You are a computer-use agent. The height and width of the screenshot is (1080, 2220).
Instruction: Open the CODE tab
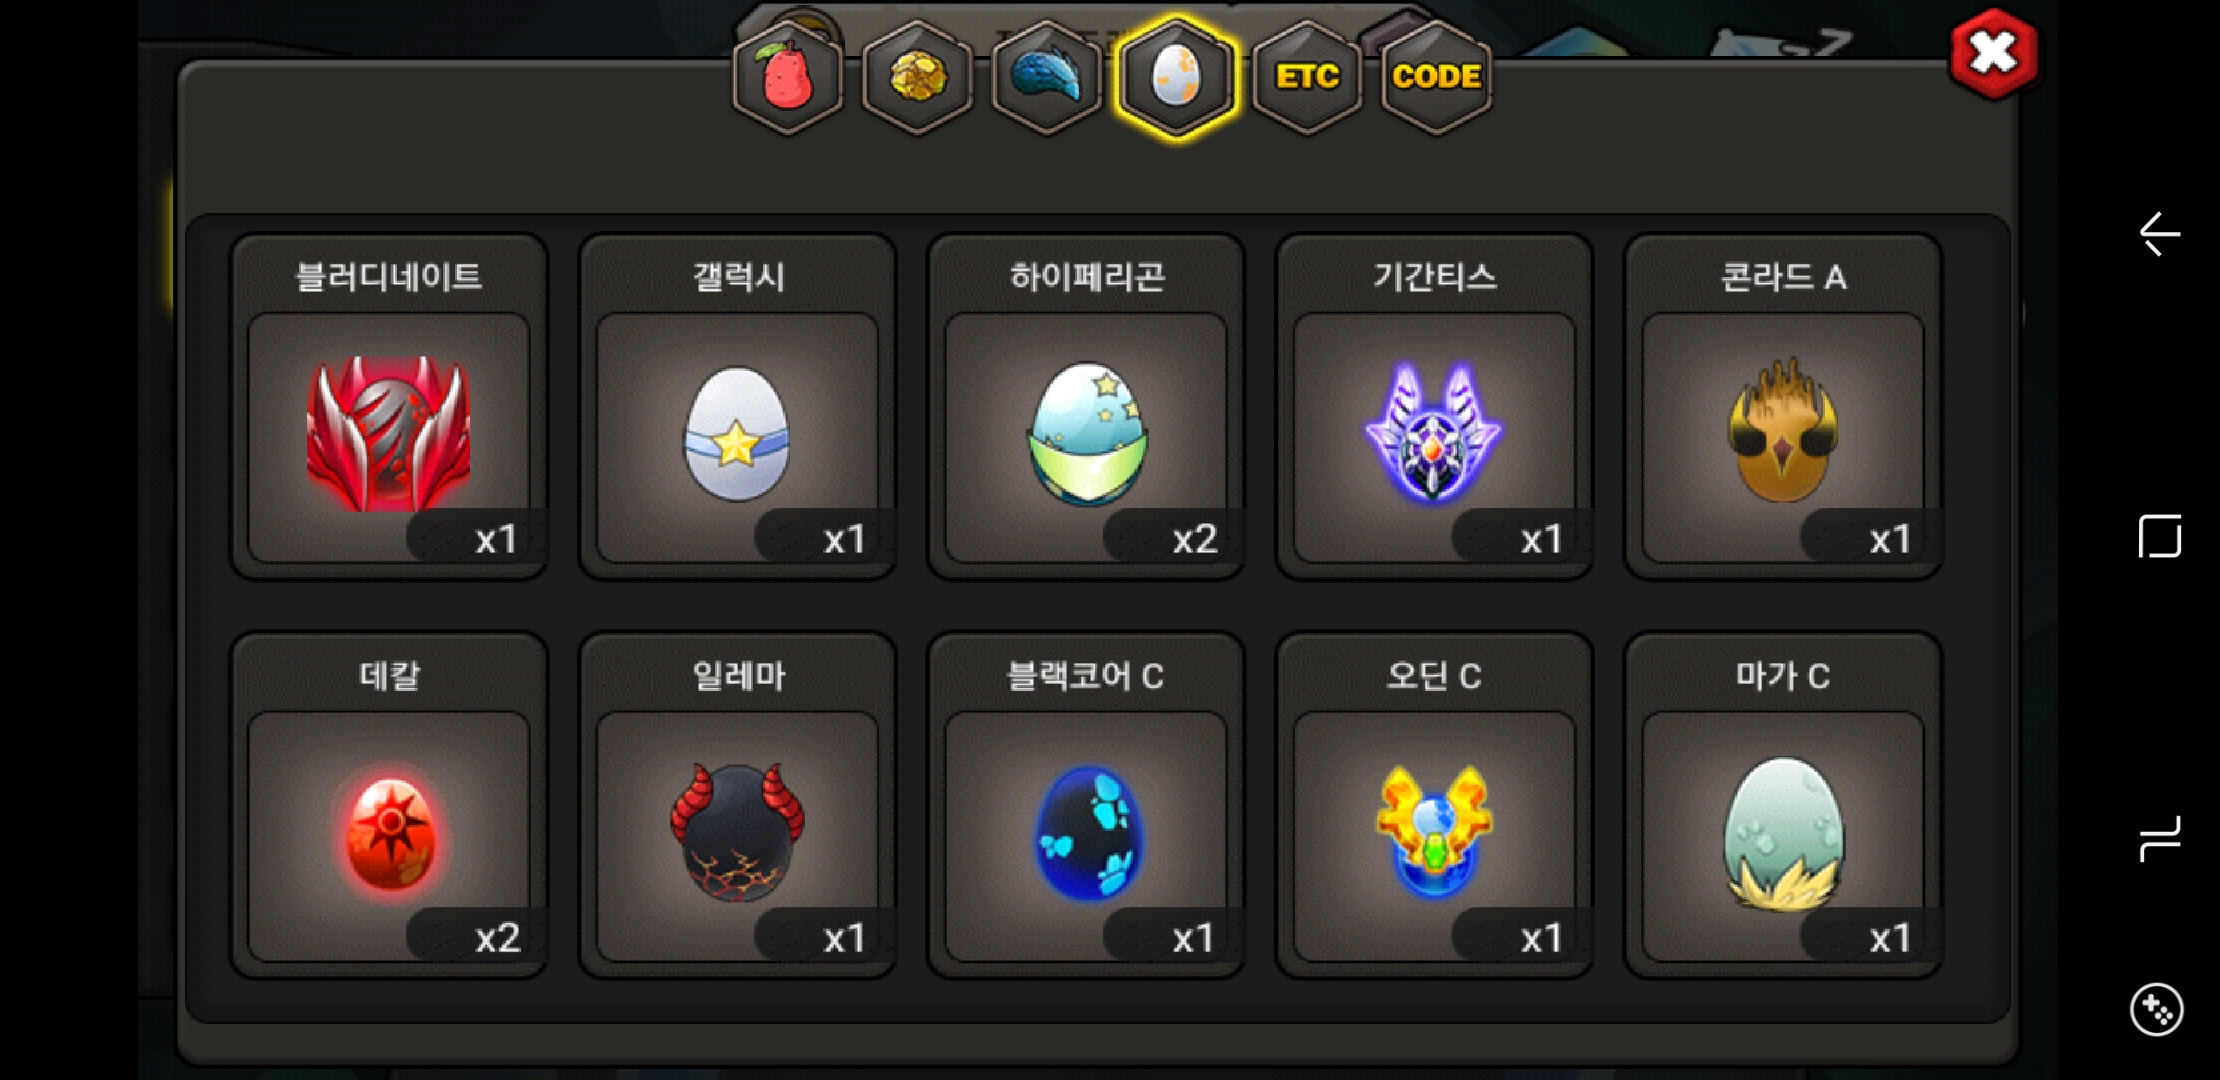click(1436, 77)
